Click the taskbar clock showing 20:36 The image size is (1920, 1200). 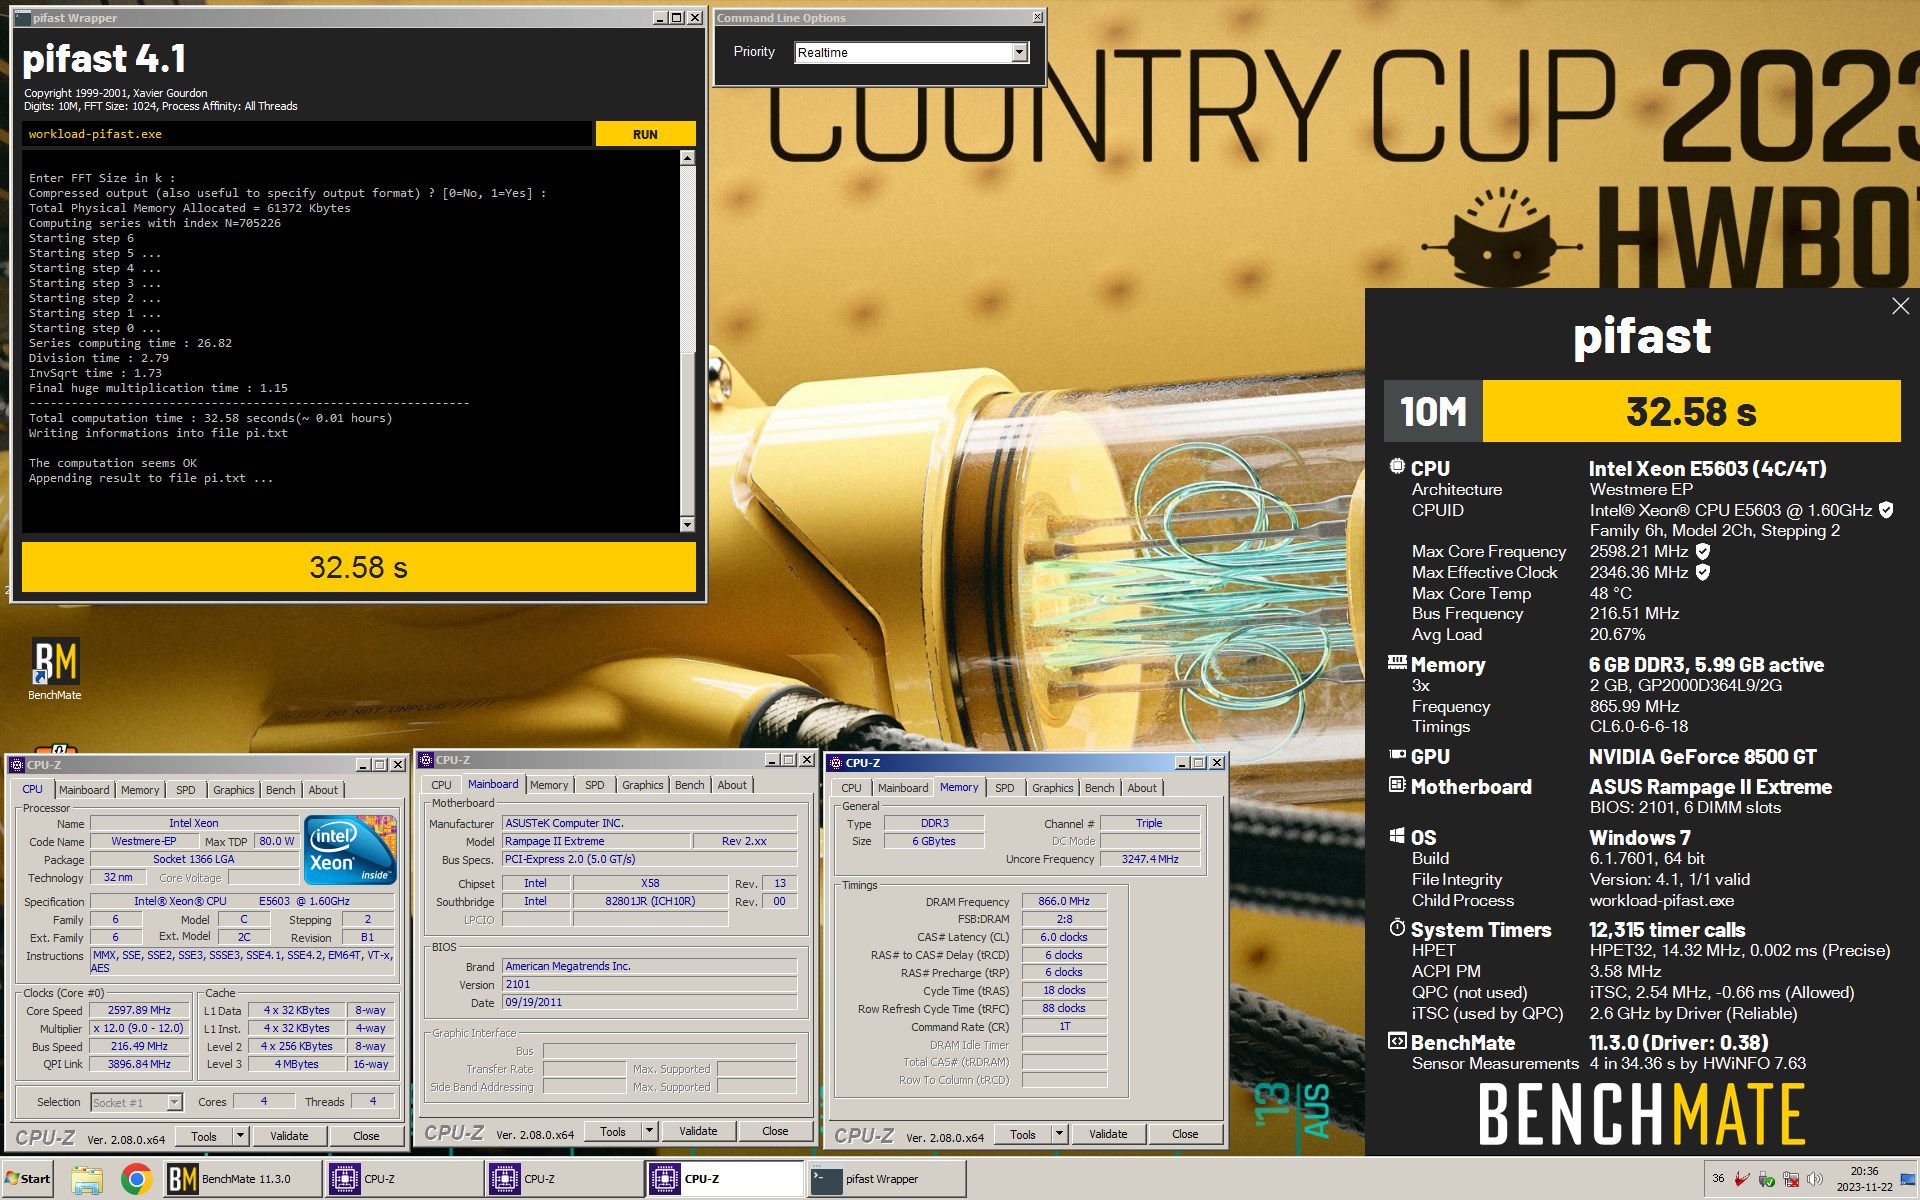coord(1864,1179)
